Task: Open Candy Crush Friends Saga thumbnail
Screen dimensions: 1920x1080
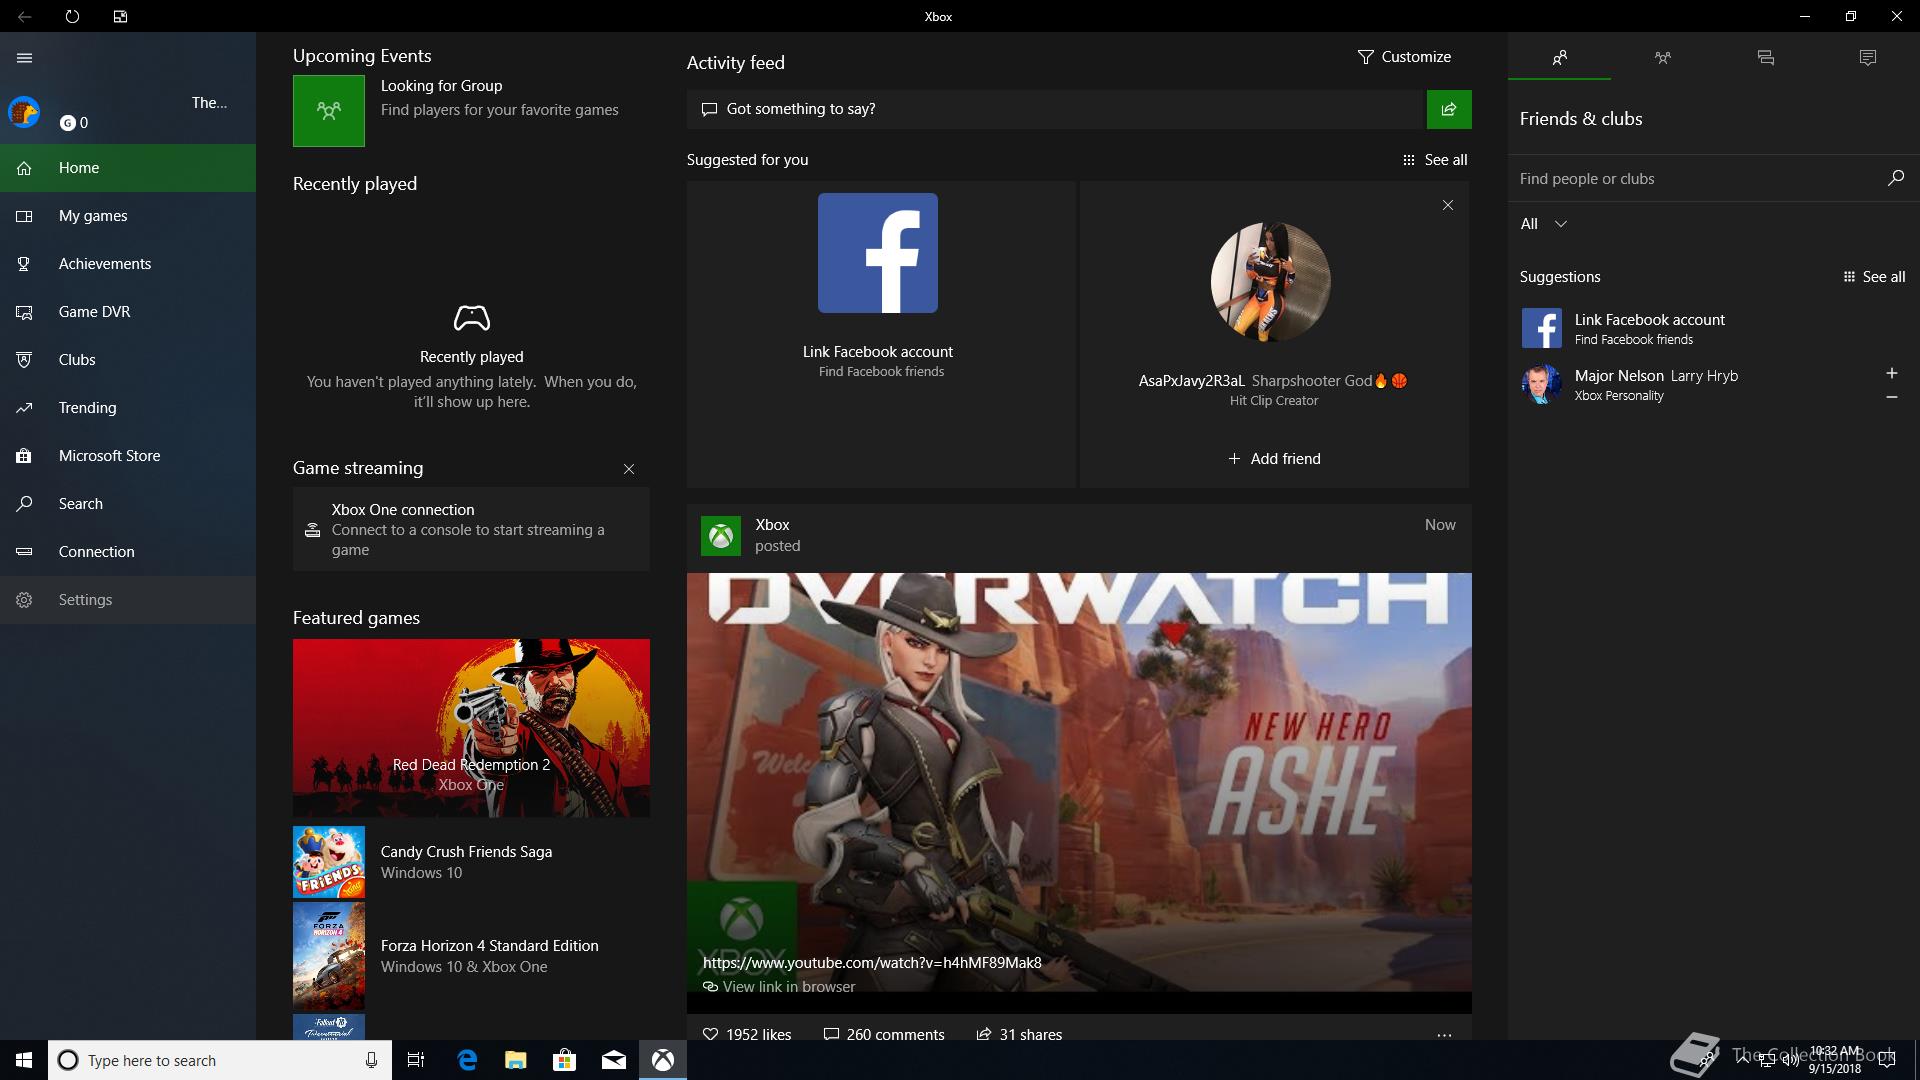Action: 329,862
